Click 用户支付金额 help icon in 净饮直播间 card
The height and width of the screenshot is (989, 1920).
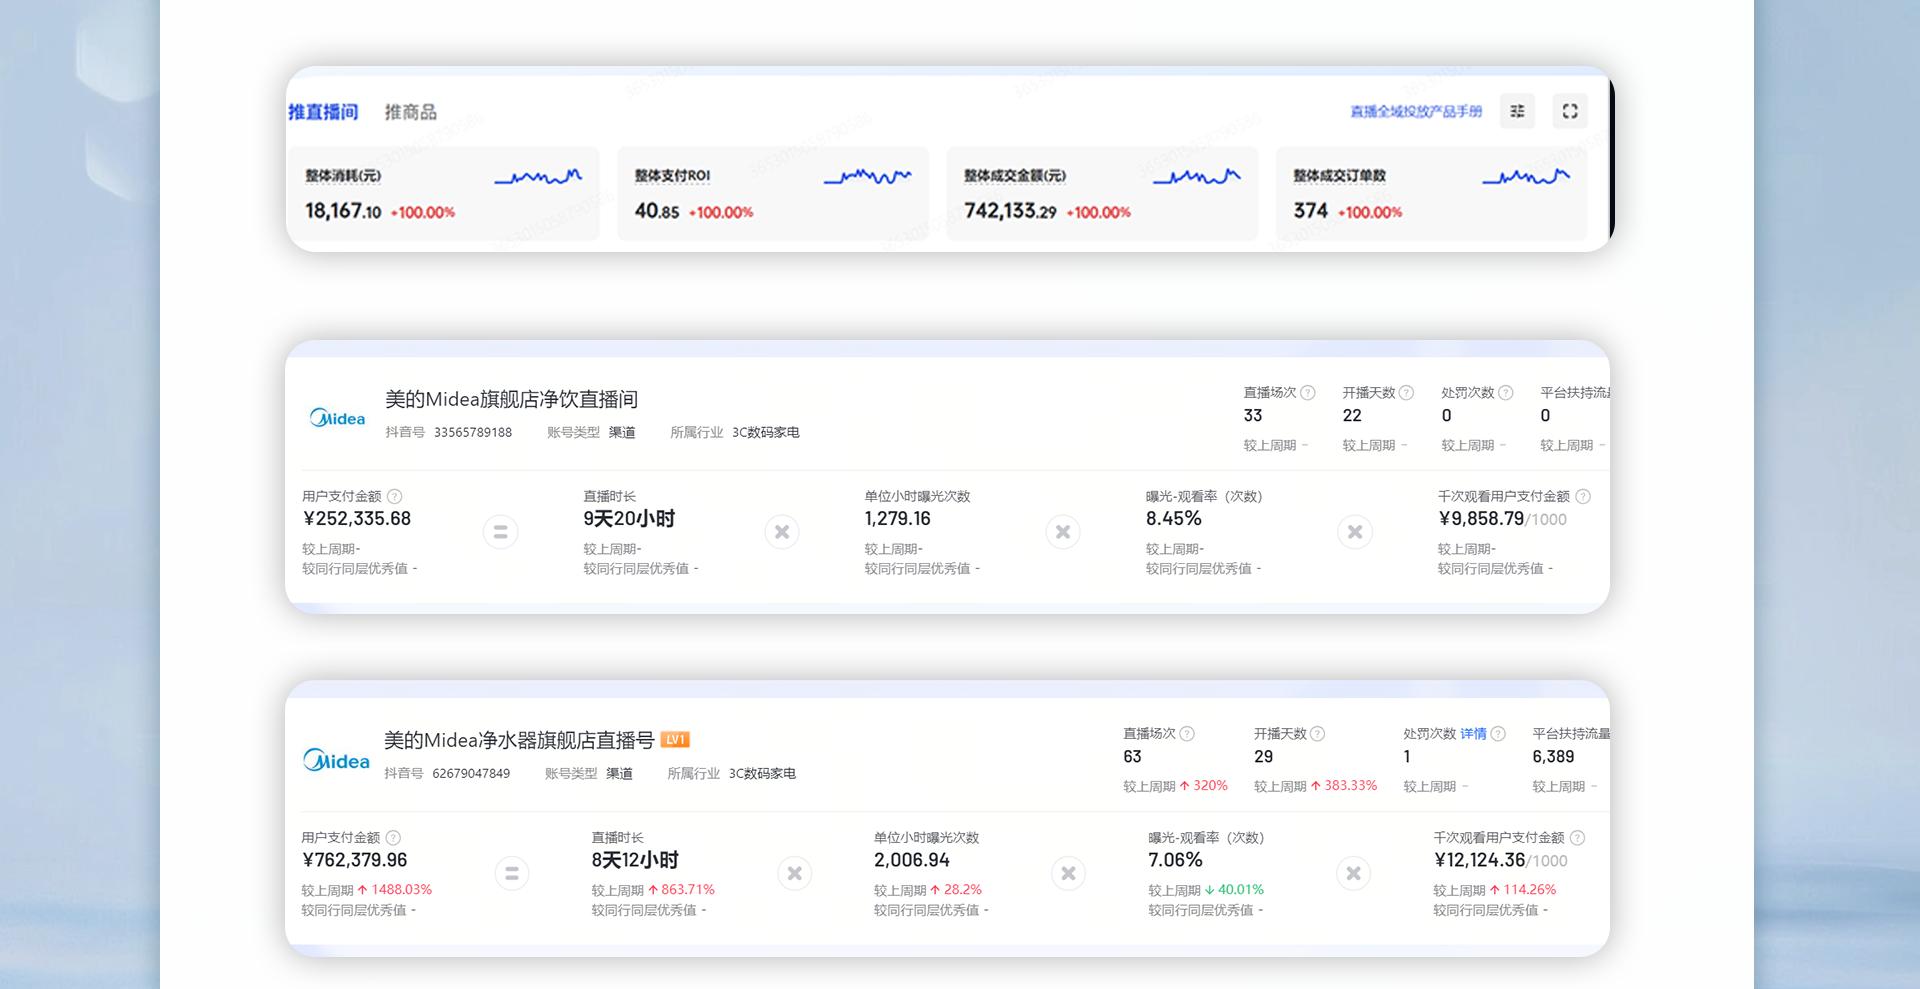click(395, 496)
